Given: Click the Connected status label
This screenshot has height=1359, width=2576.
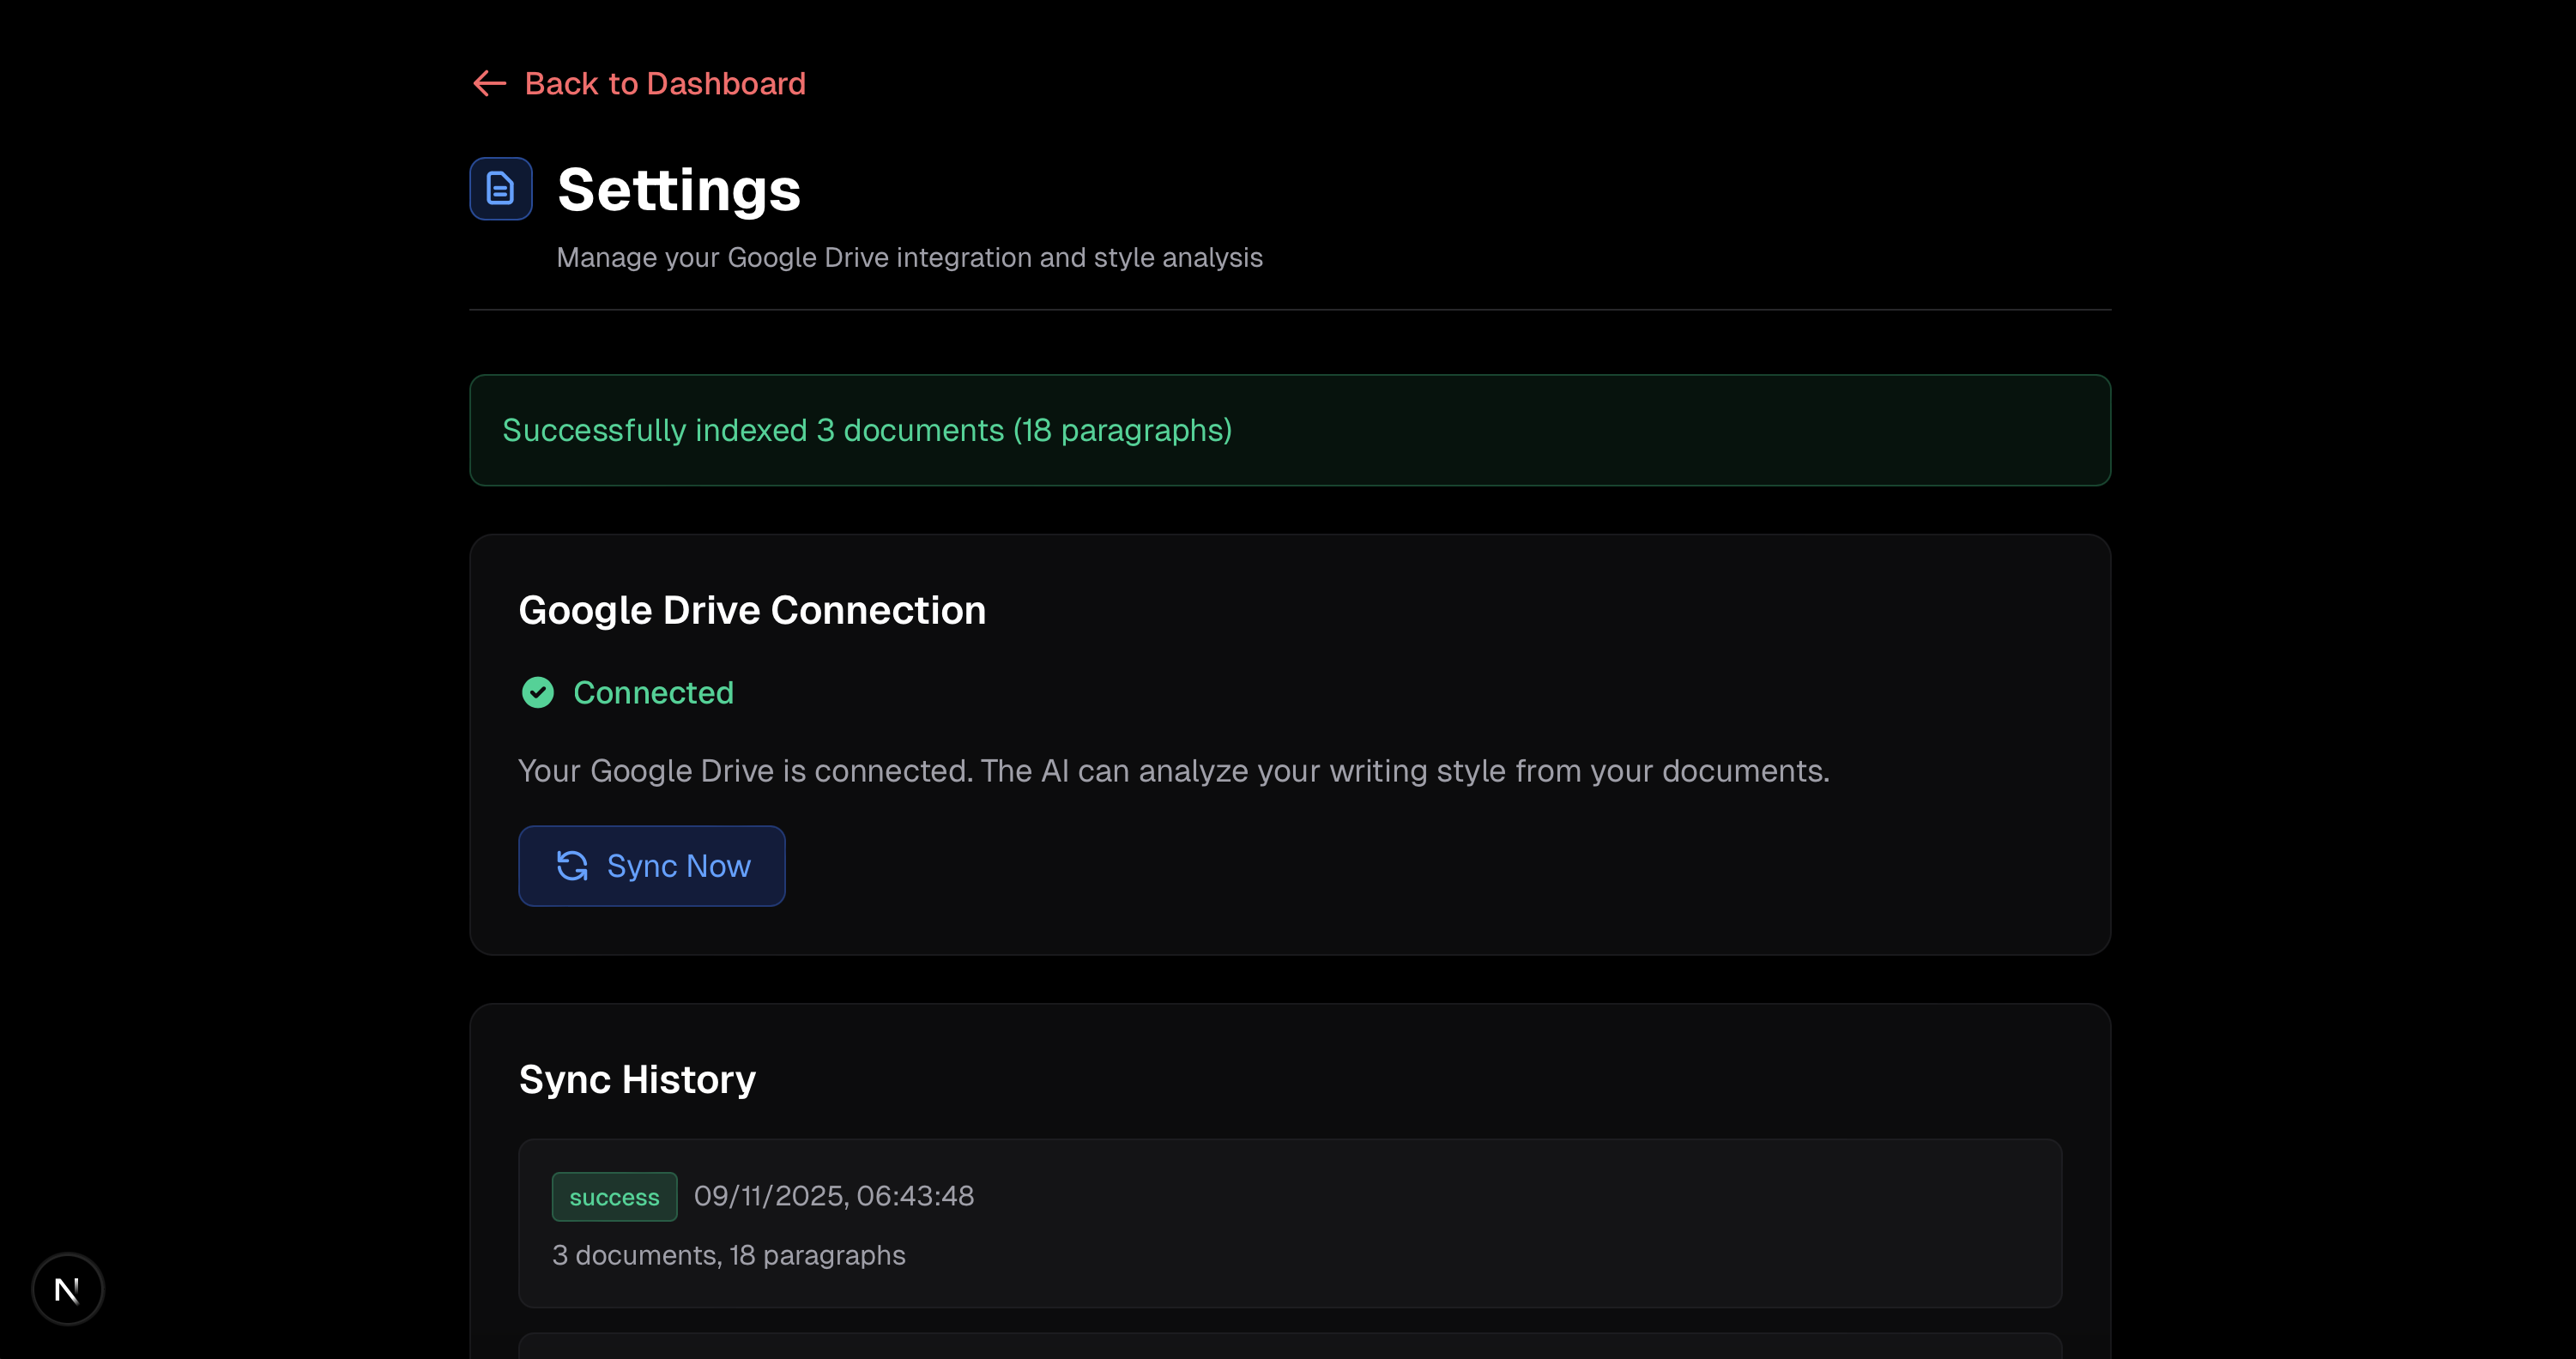Looking at the screenshot, I should coord(653,692).
